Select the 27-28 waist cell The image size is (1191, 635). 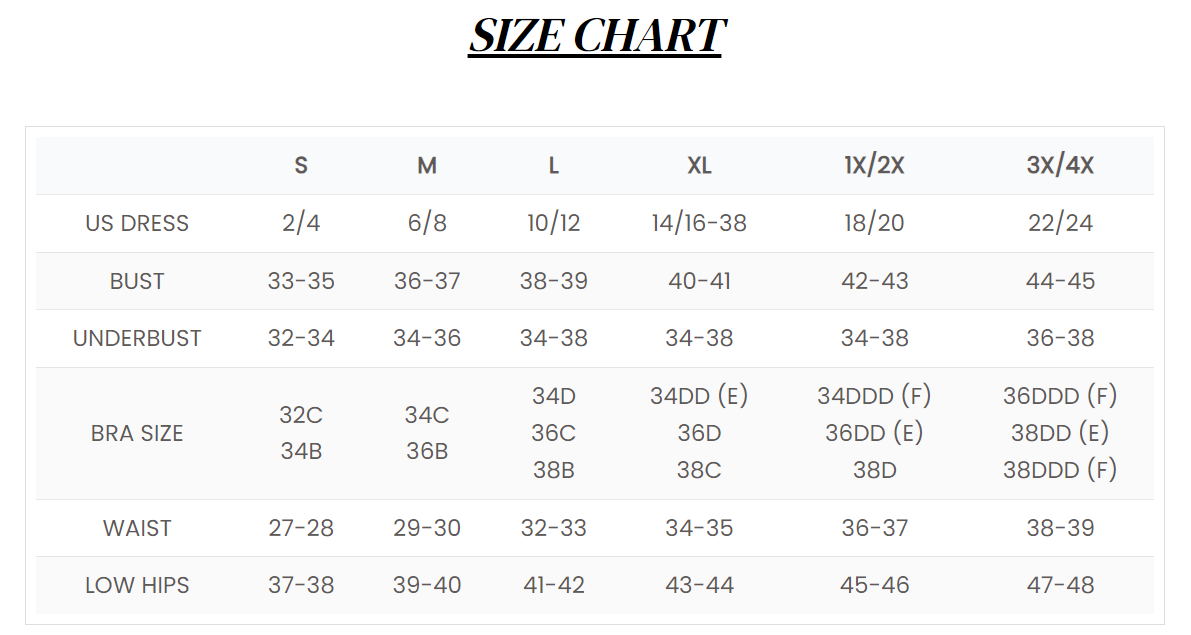[301, 528]
